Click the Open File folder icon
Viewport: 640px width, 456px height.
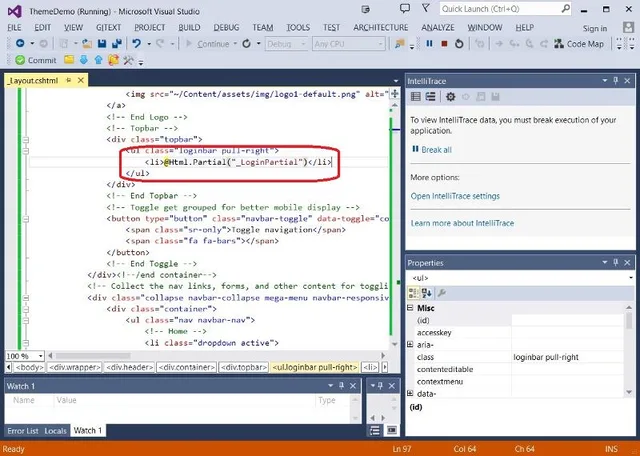pos(87,43)
